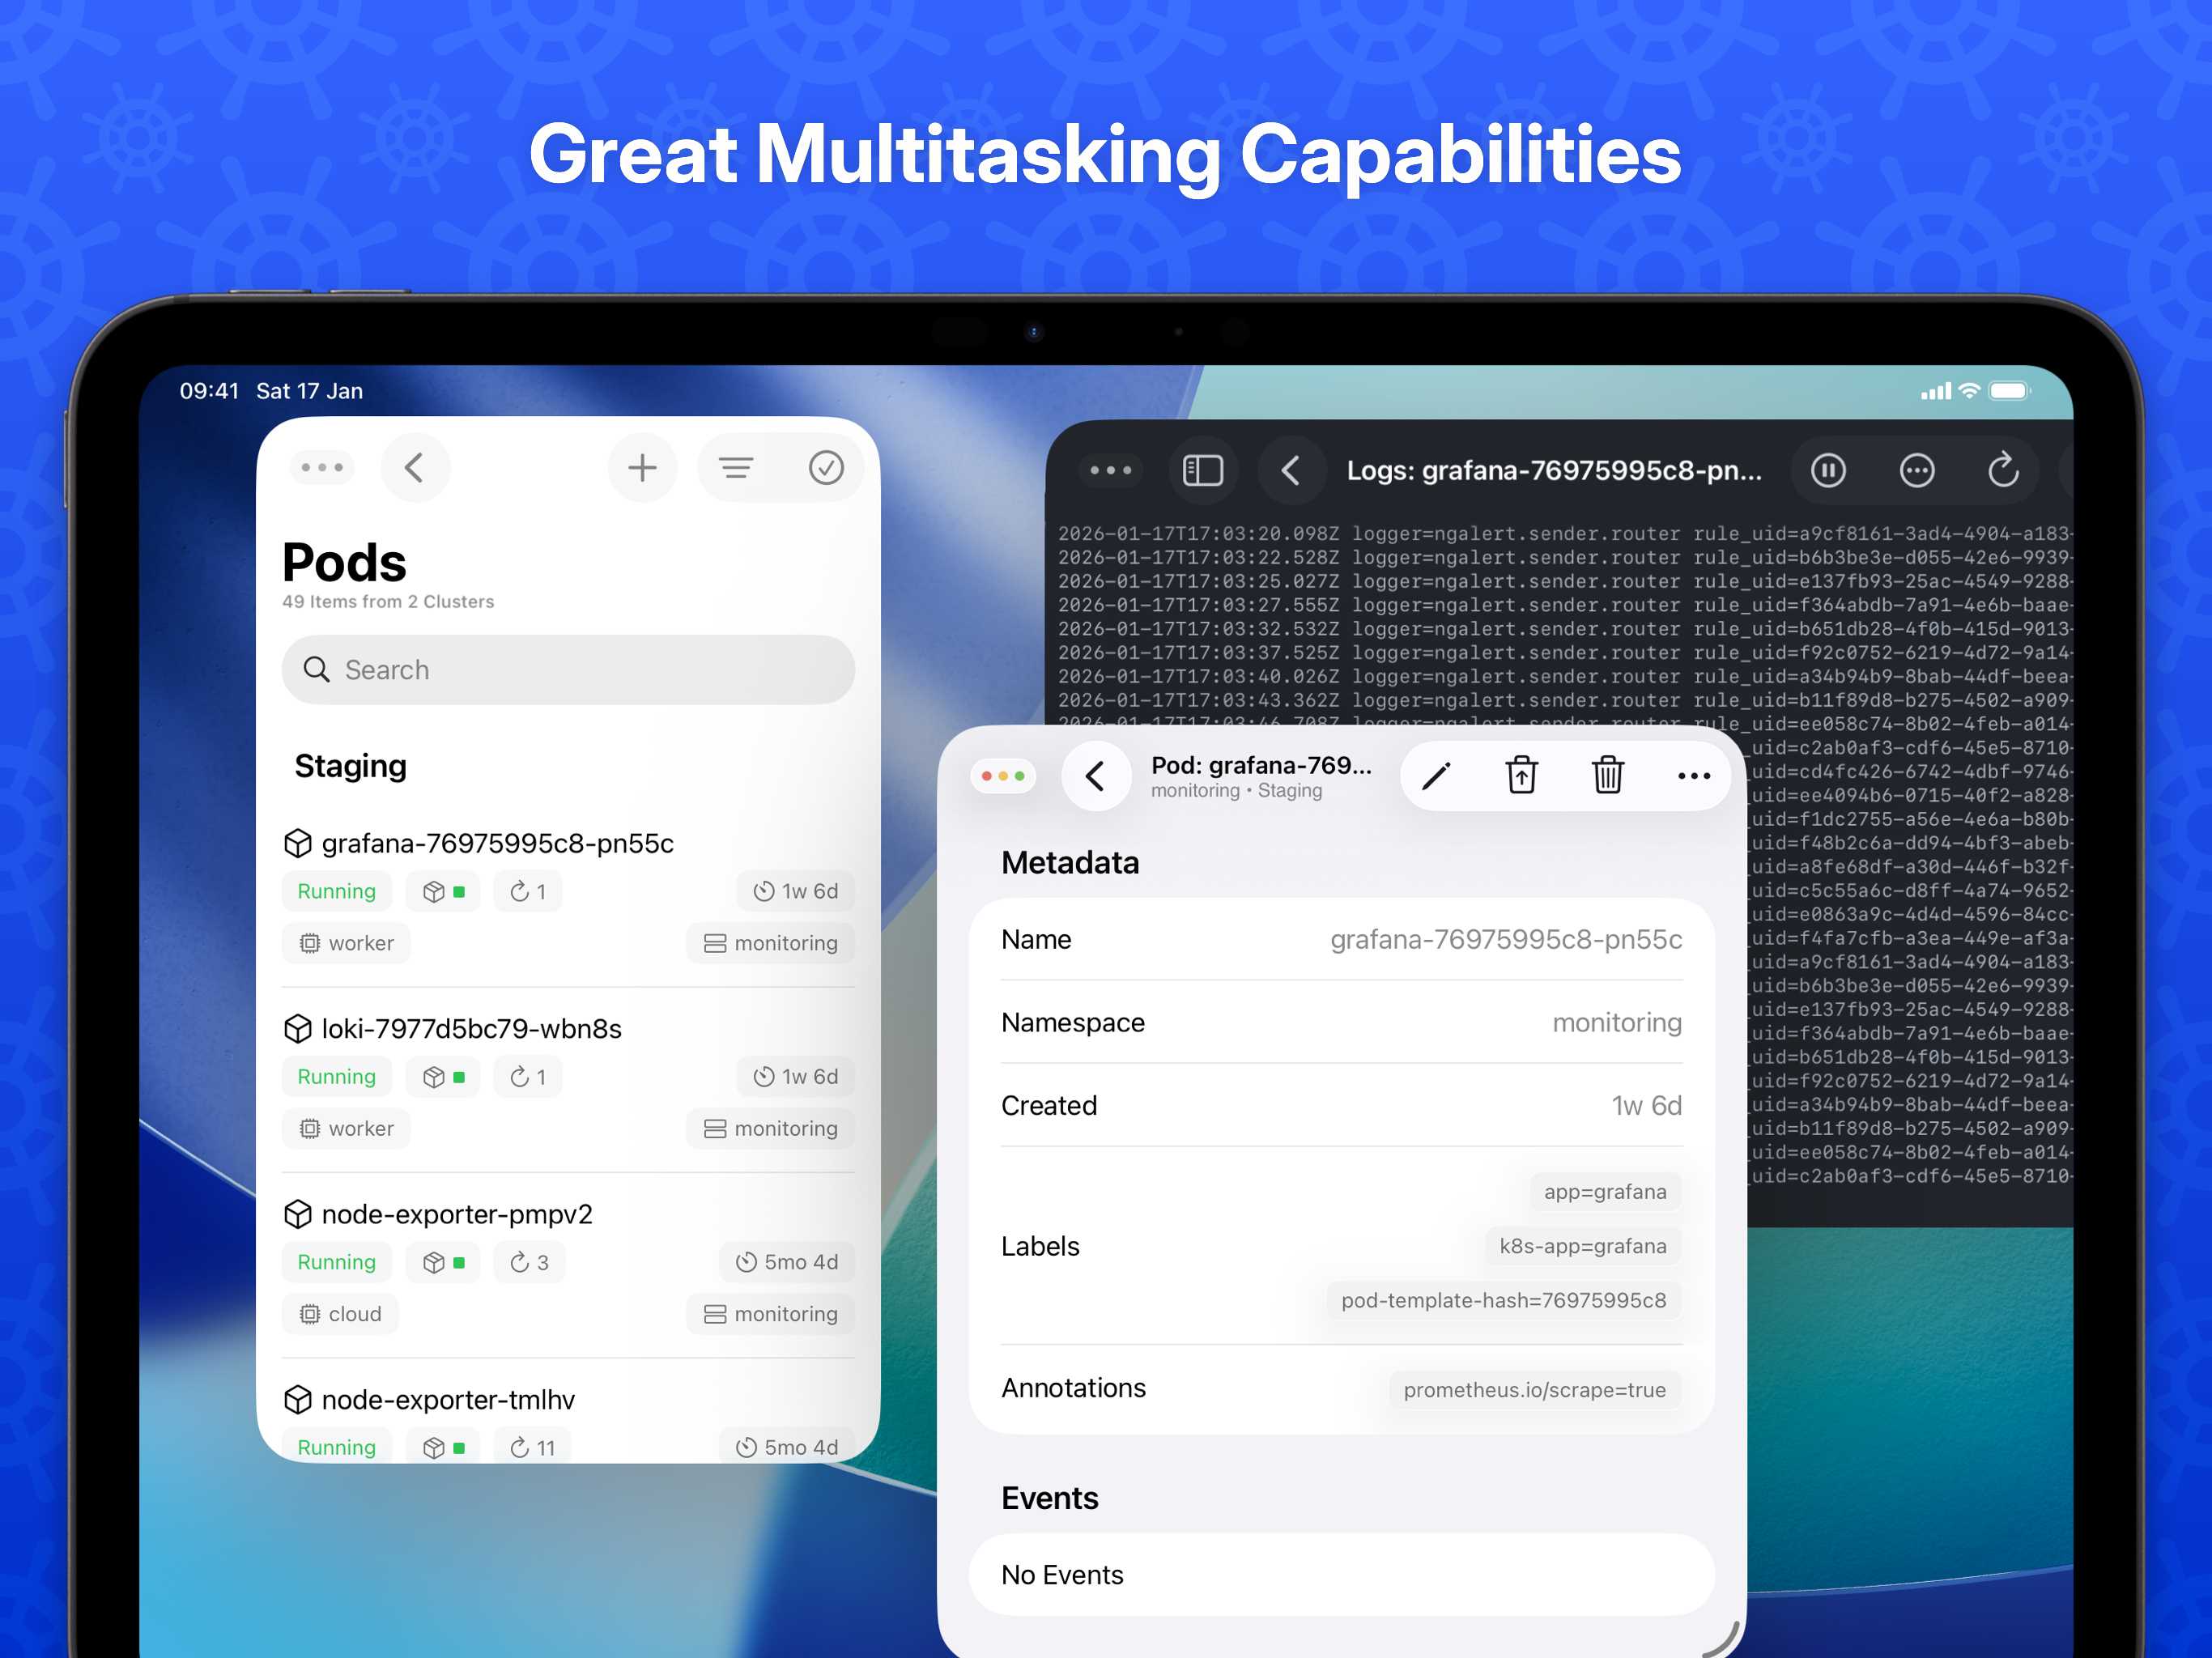Screen dimensions: 2212x1658
Task: Click worker node tag of loki pod
Action: click(x=346, y=1130)
